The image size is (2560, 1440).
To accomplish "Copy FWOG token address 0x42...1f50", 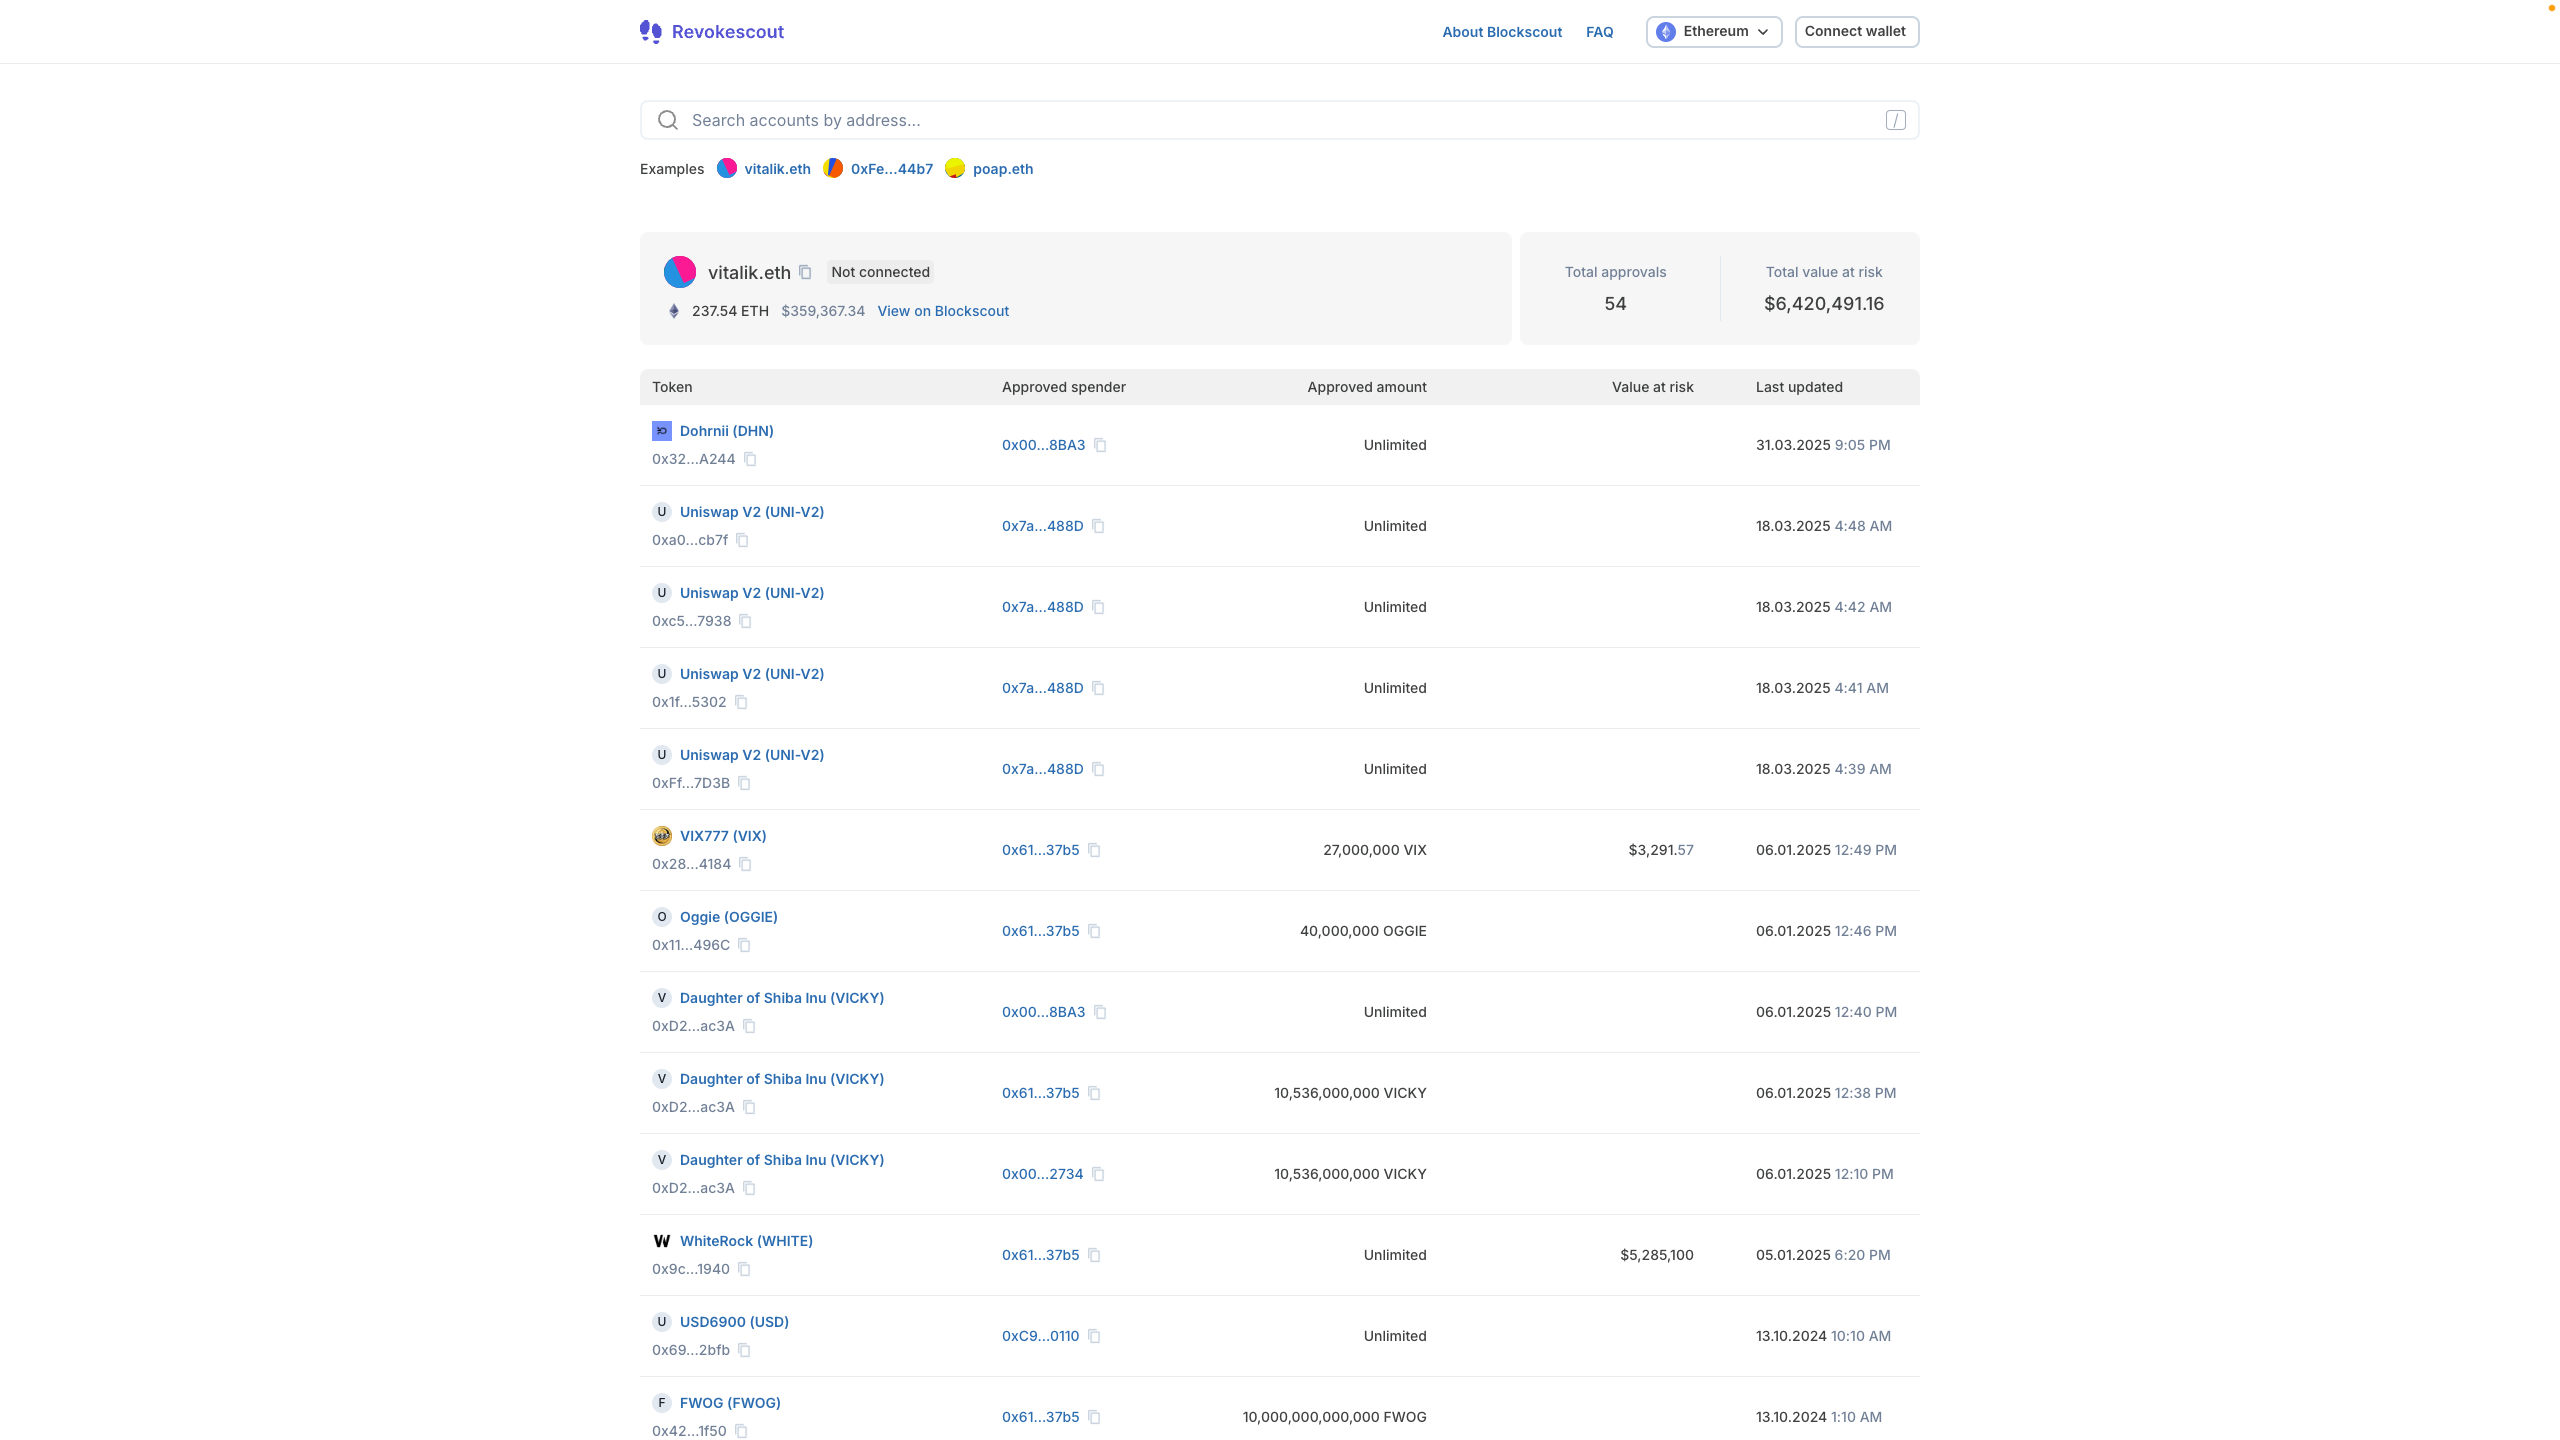I will pyautogui.click(x=741, y=1431).
